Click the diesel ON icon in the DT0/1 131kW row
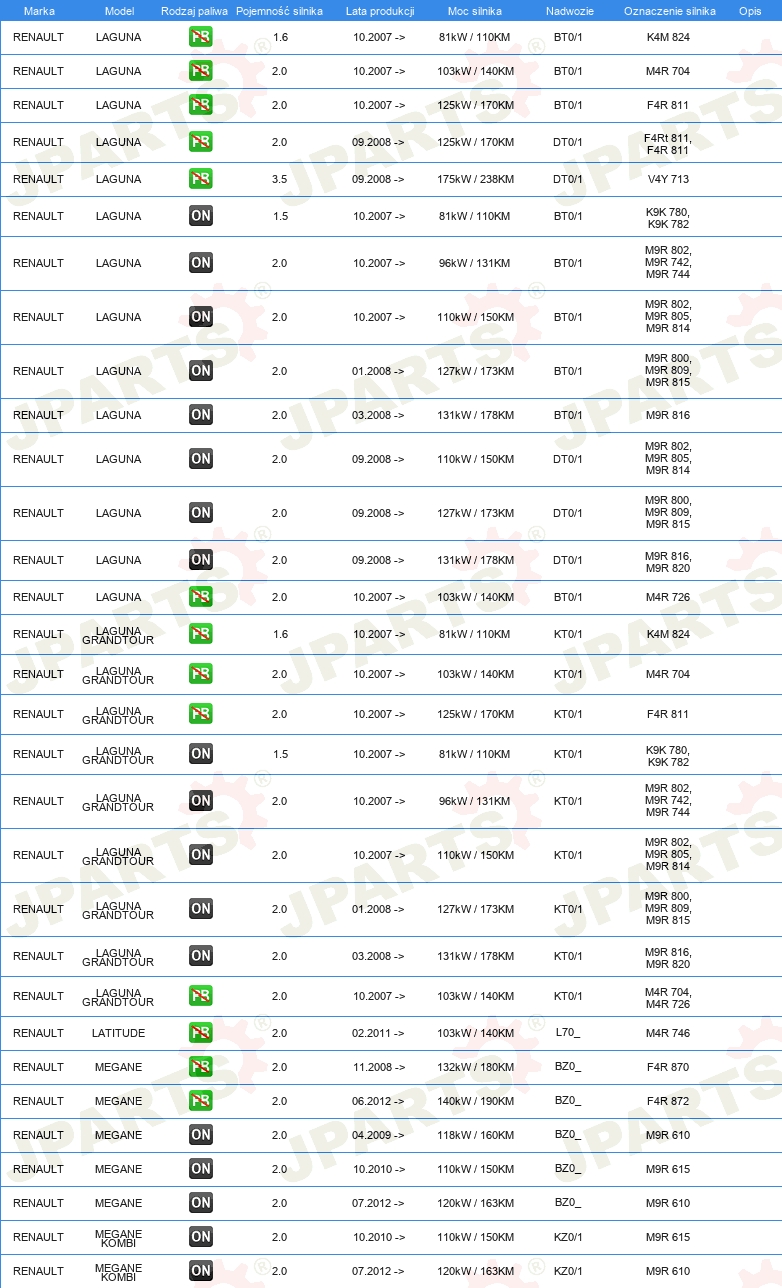The width and height of the screenshot is (782, 1288). (x=201, y=560)
